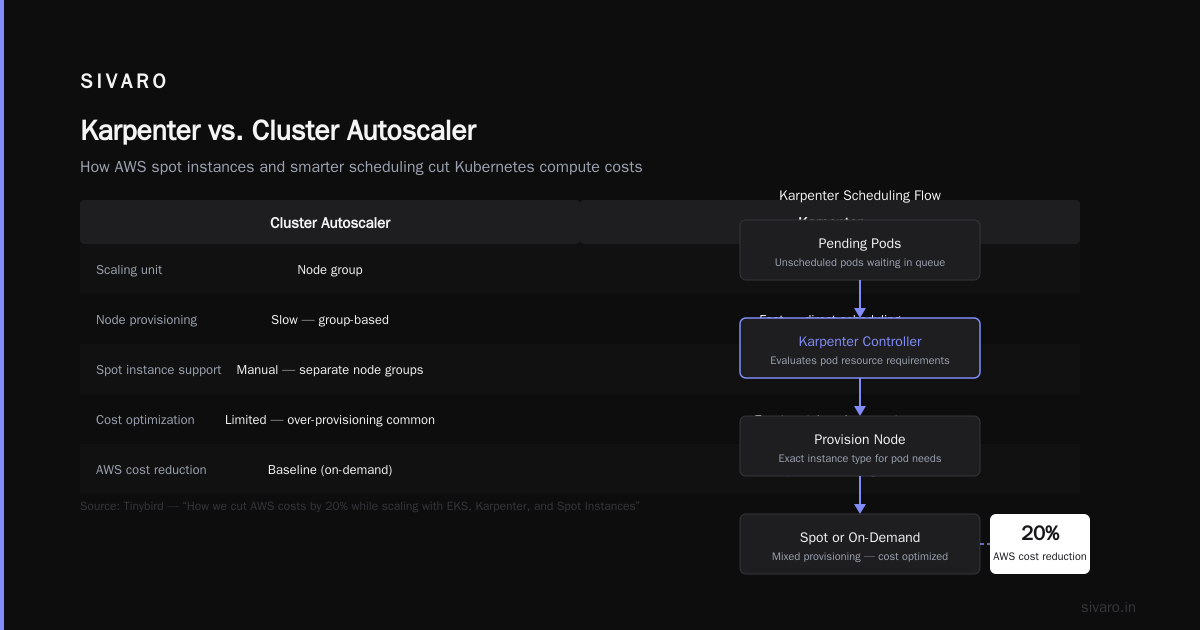Viewport: 1200px width, 630px height.
Task: Select the Cluster Autoscaler column header
Action: pyautogui.click(x=330, y=223)
